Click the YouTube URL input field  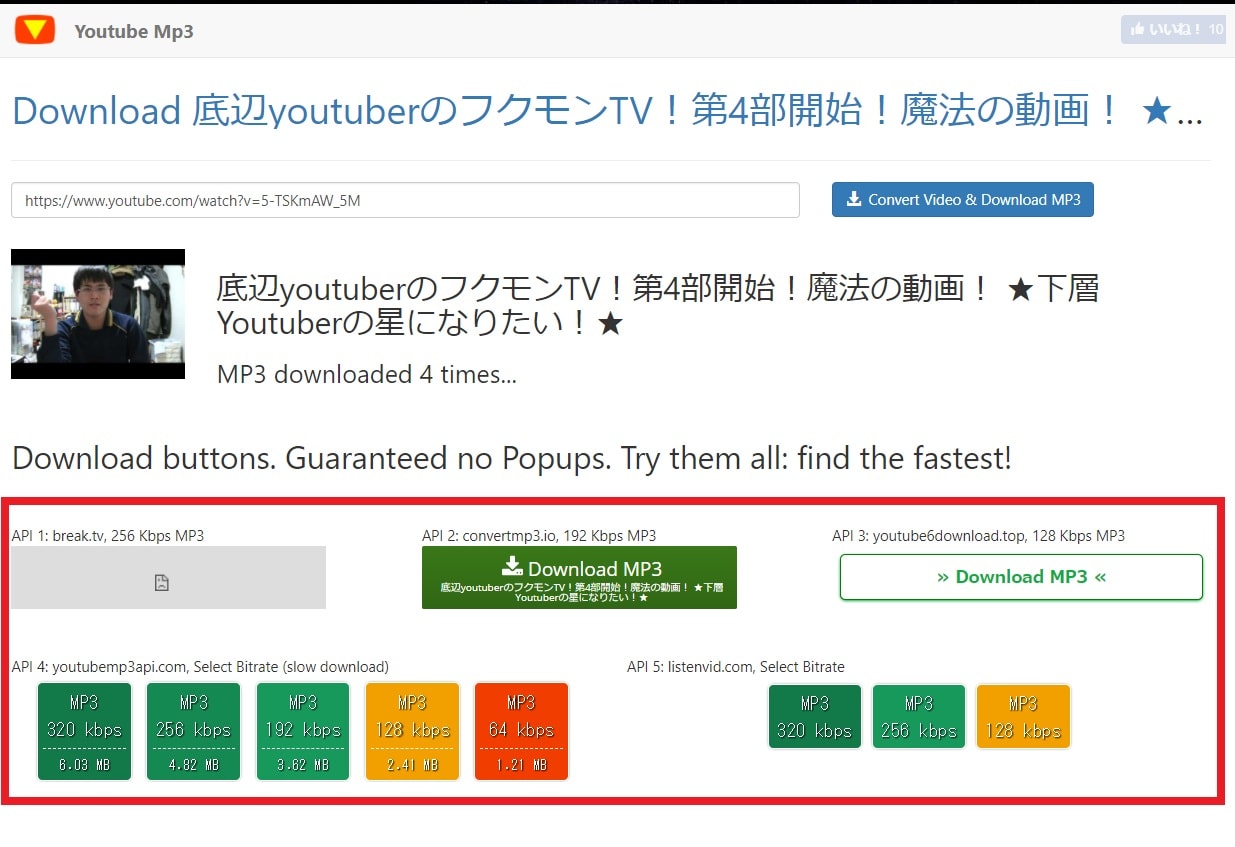pos(405,200)
